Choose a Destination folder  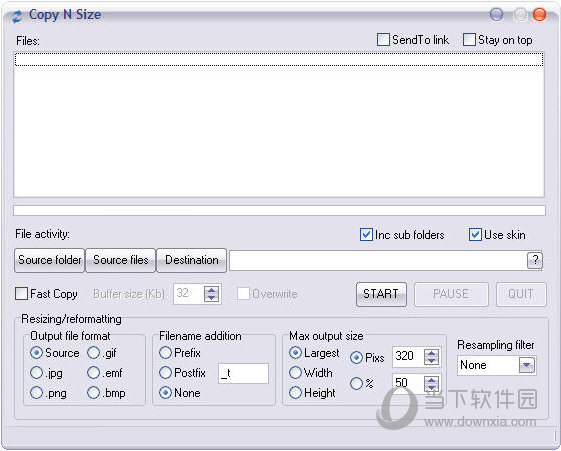coord(191,260)
